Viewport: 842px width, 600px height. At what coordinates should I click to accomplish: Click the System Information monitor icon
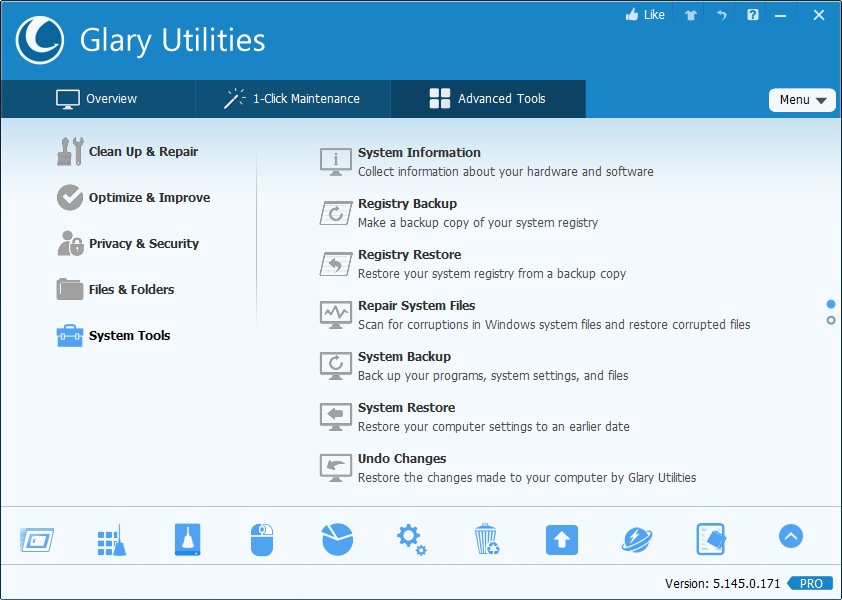(x=336, y=162)
